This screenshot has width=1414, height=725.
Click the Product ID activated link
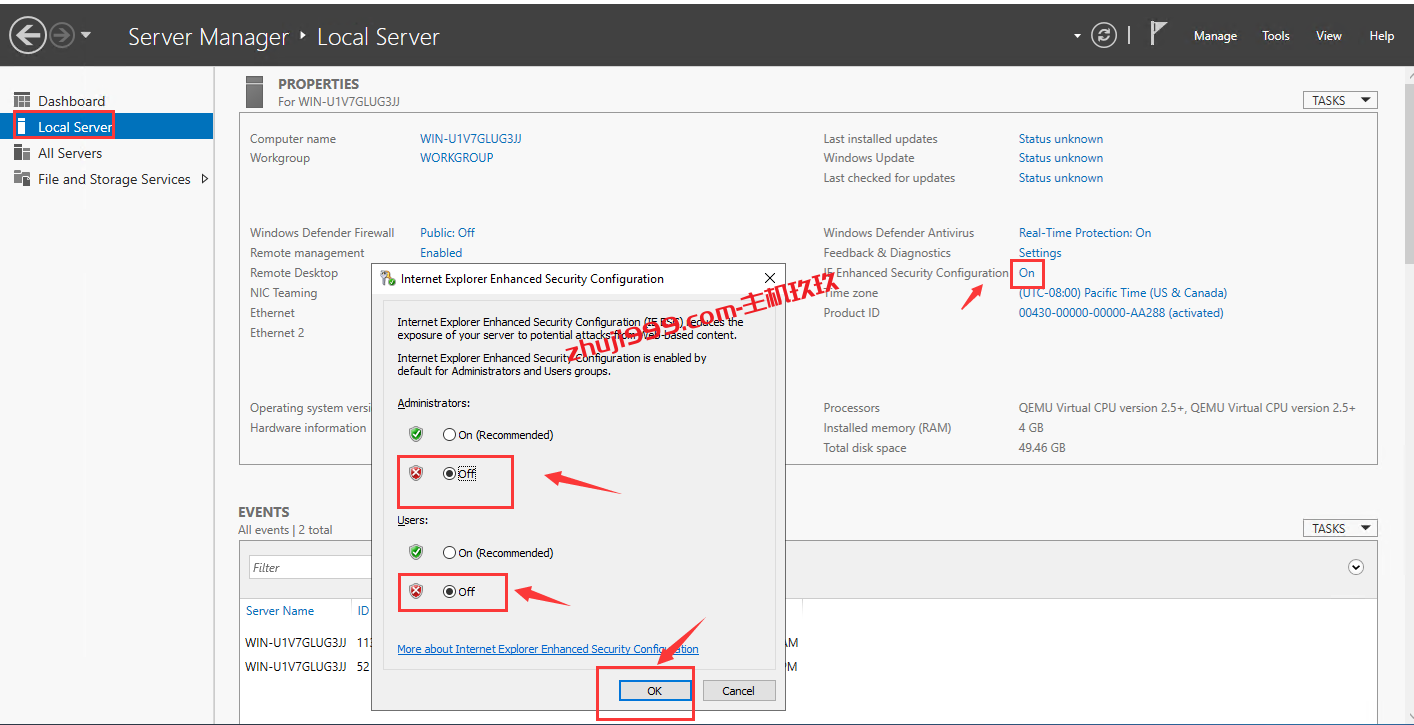click(1121, 313)
